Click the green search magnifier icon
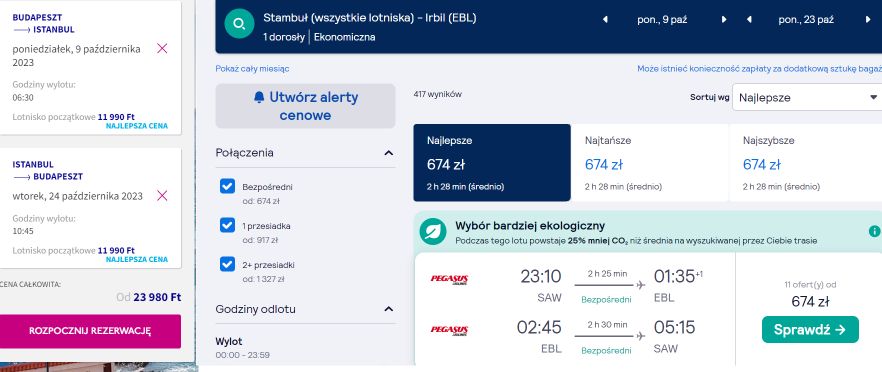This screenshot has height=372, width=882. tap(240, 24)
